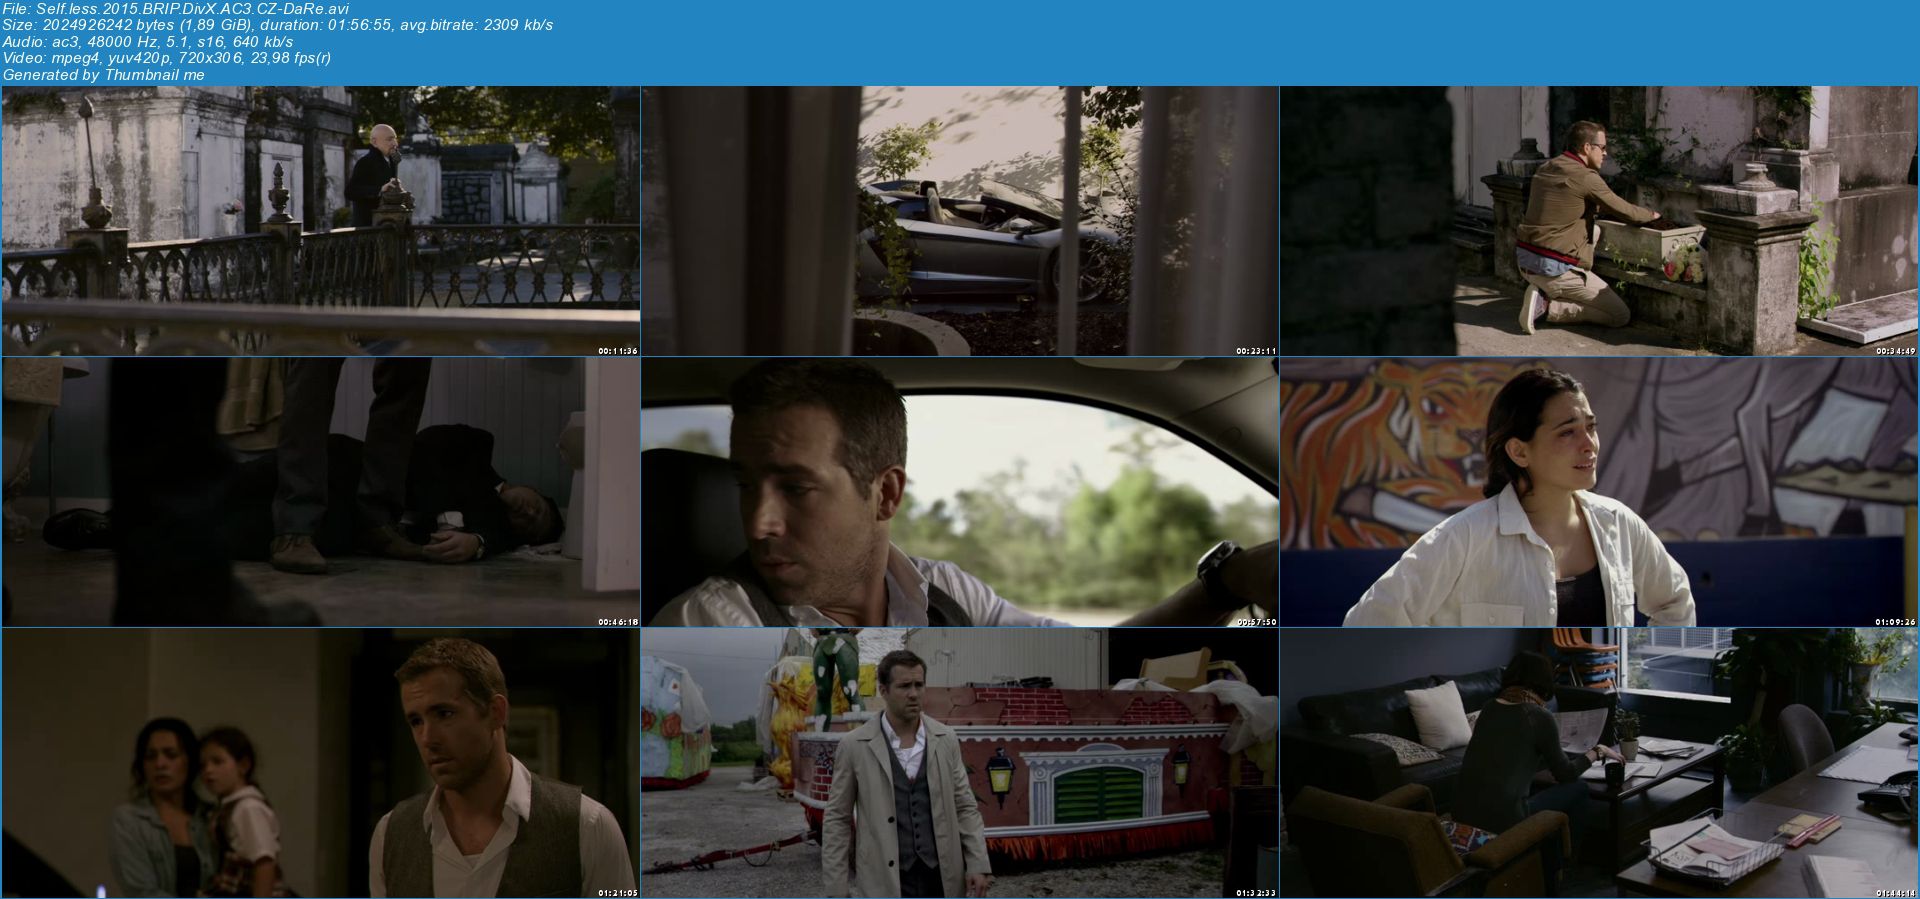Image resolution: width=1920 pixels, height=899 pixels.
Task: Click the 01:09:26 timestamp
Action: pos(1895,622)
